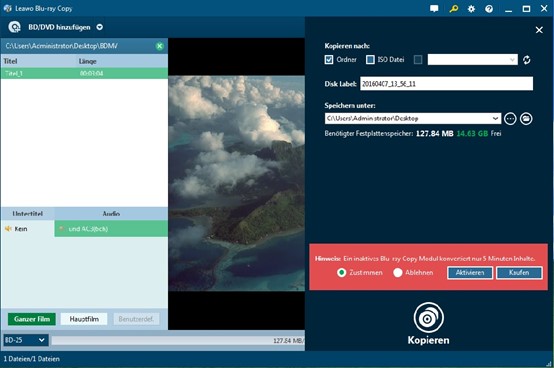Select the Zustimmen radio button
554x368 pixels.
coord(341,273)
